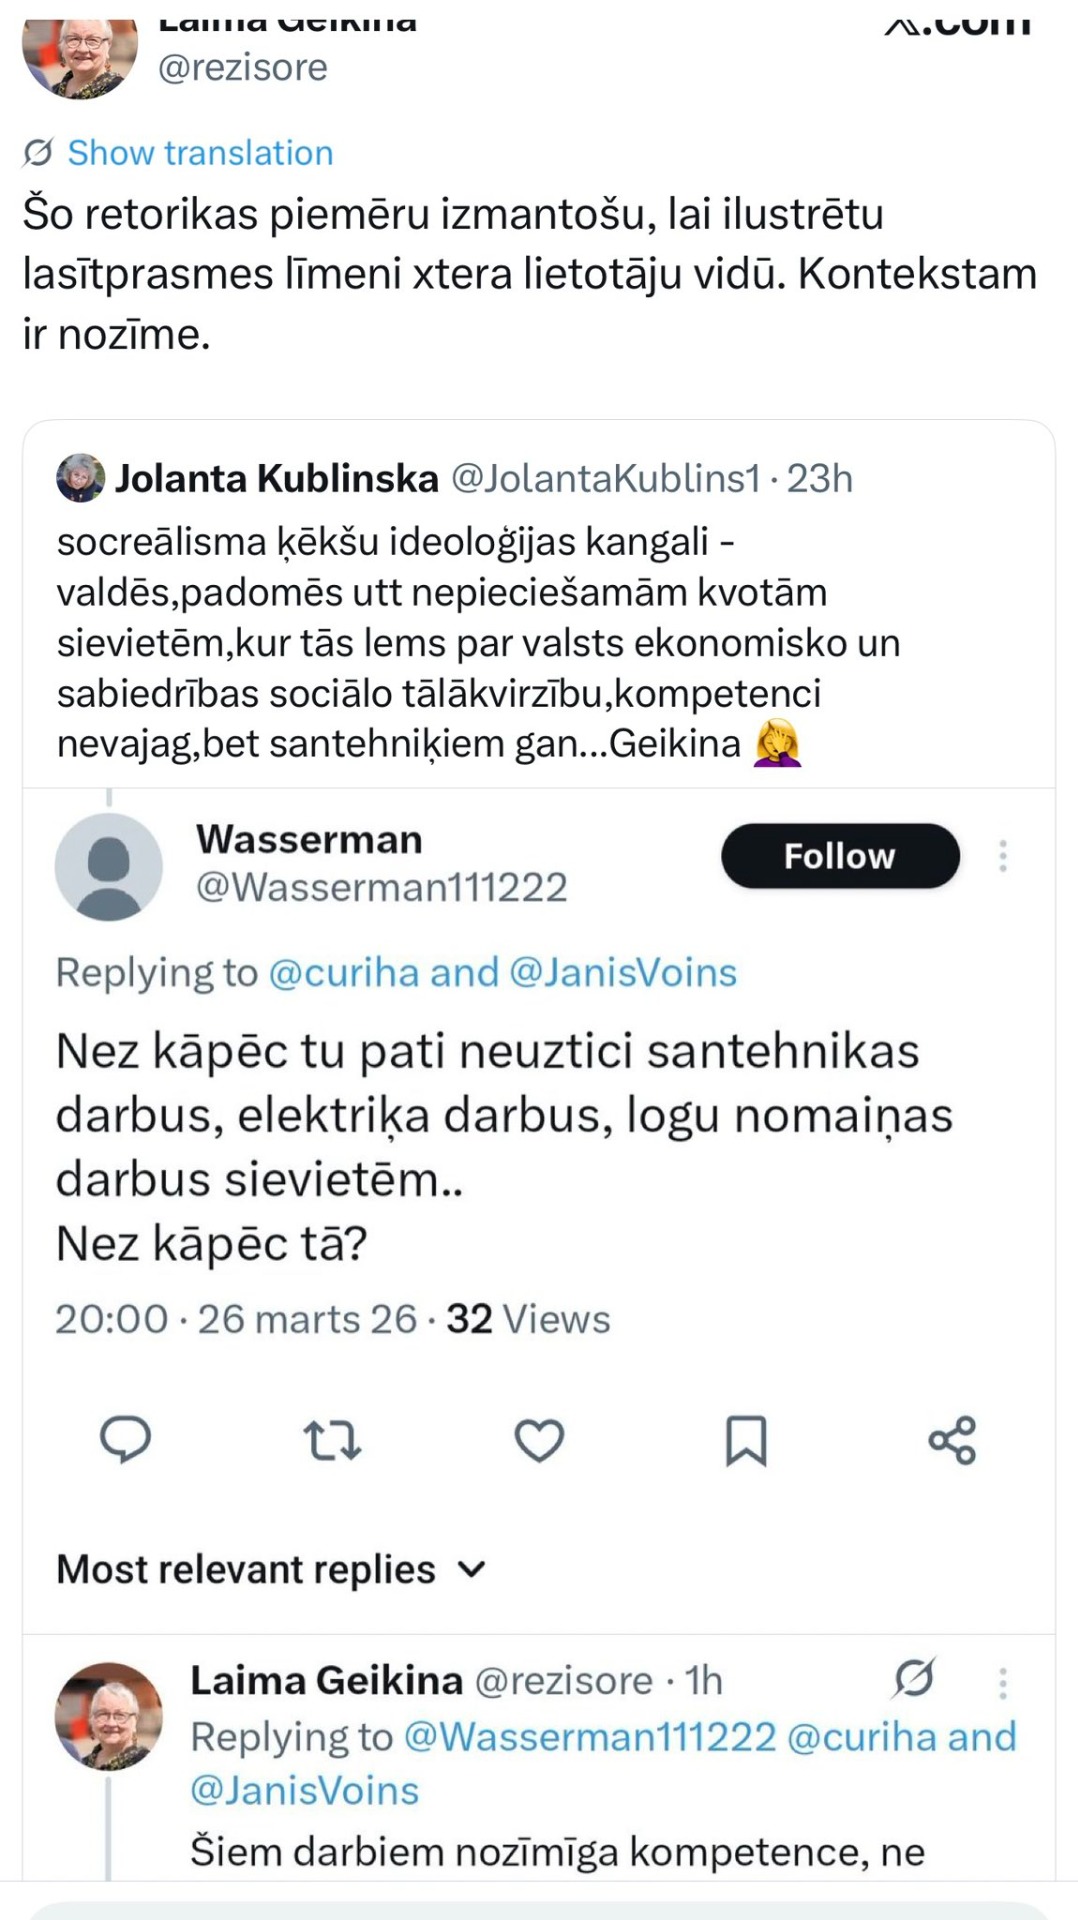Open three-dot menu beside Follow button
Image resolution: width=1078 pixels, height=1920 pixels.
tap(1002, 856)
